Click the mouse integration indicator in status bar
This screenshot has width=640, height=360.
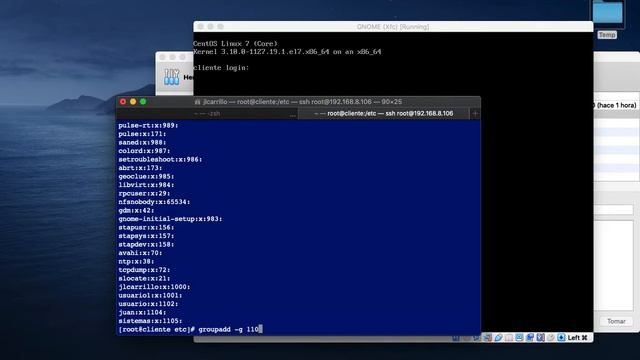[551, 338]
